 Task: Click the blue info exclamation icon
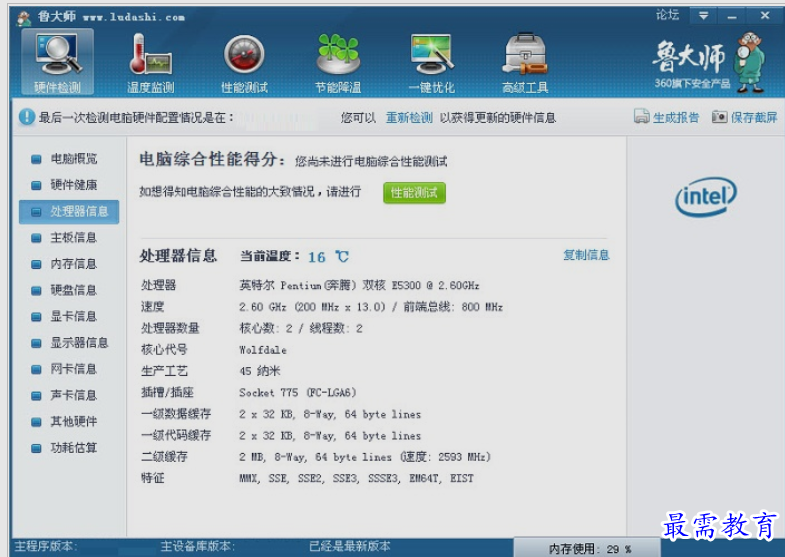coord(27,117)
